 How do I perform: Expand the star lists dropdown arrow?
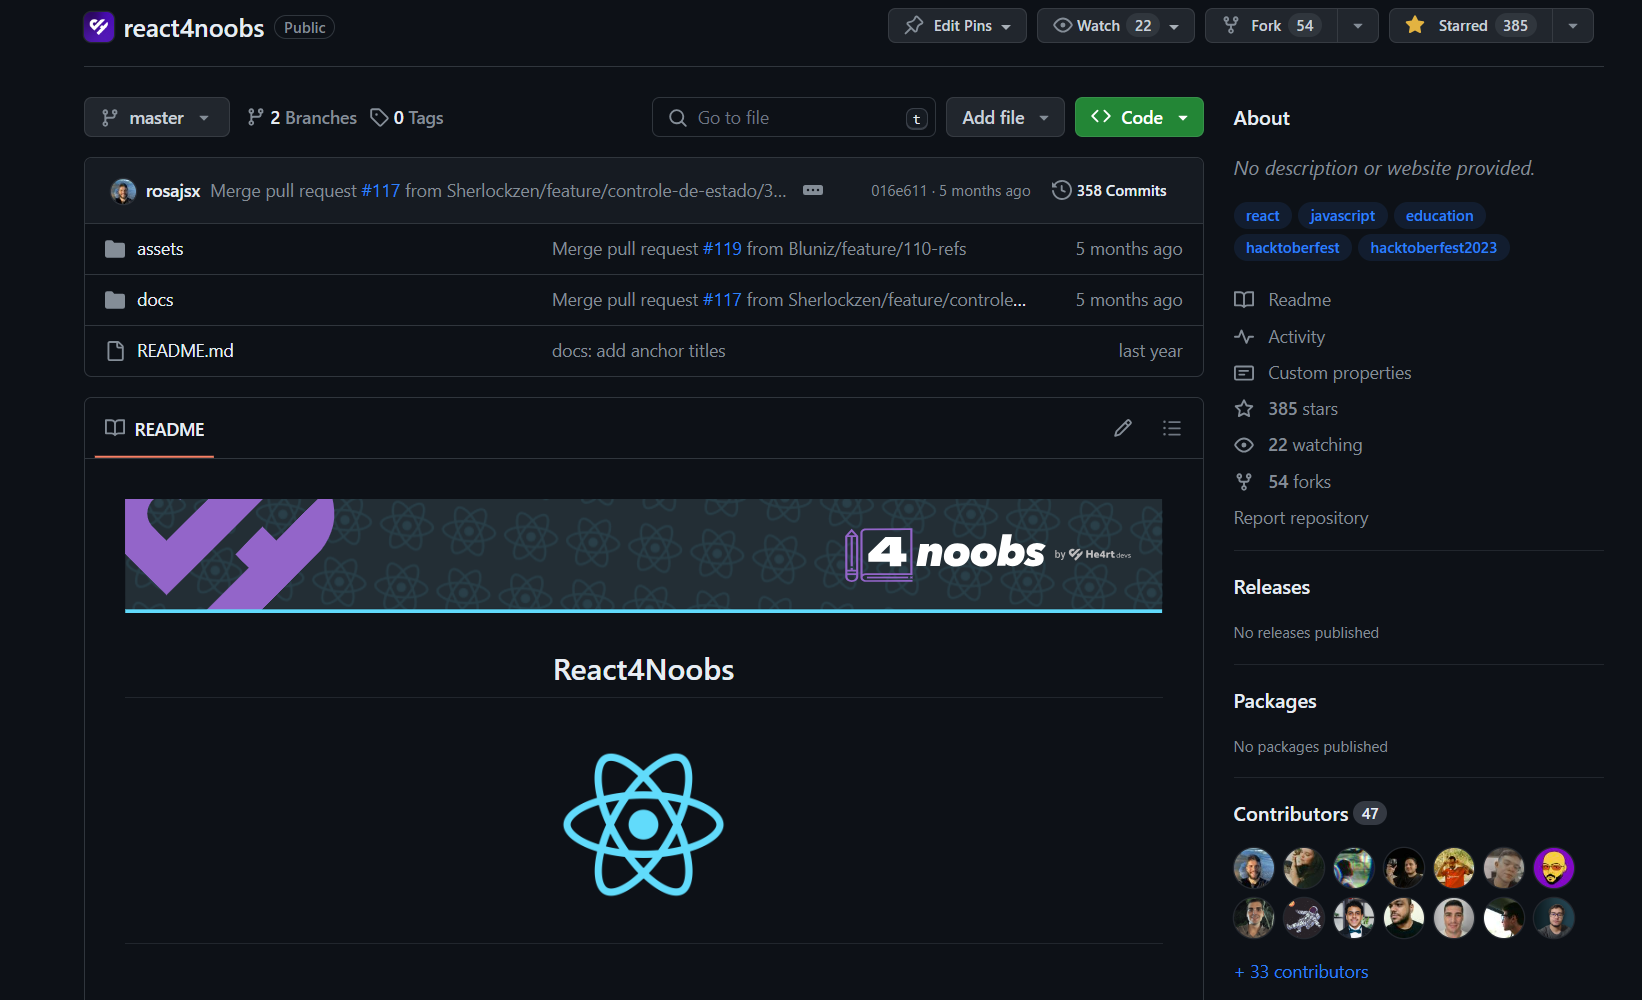pyautogui.click(x=1573, y=26)
